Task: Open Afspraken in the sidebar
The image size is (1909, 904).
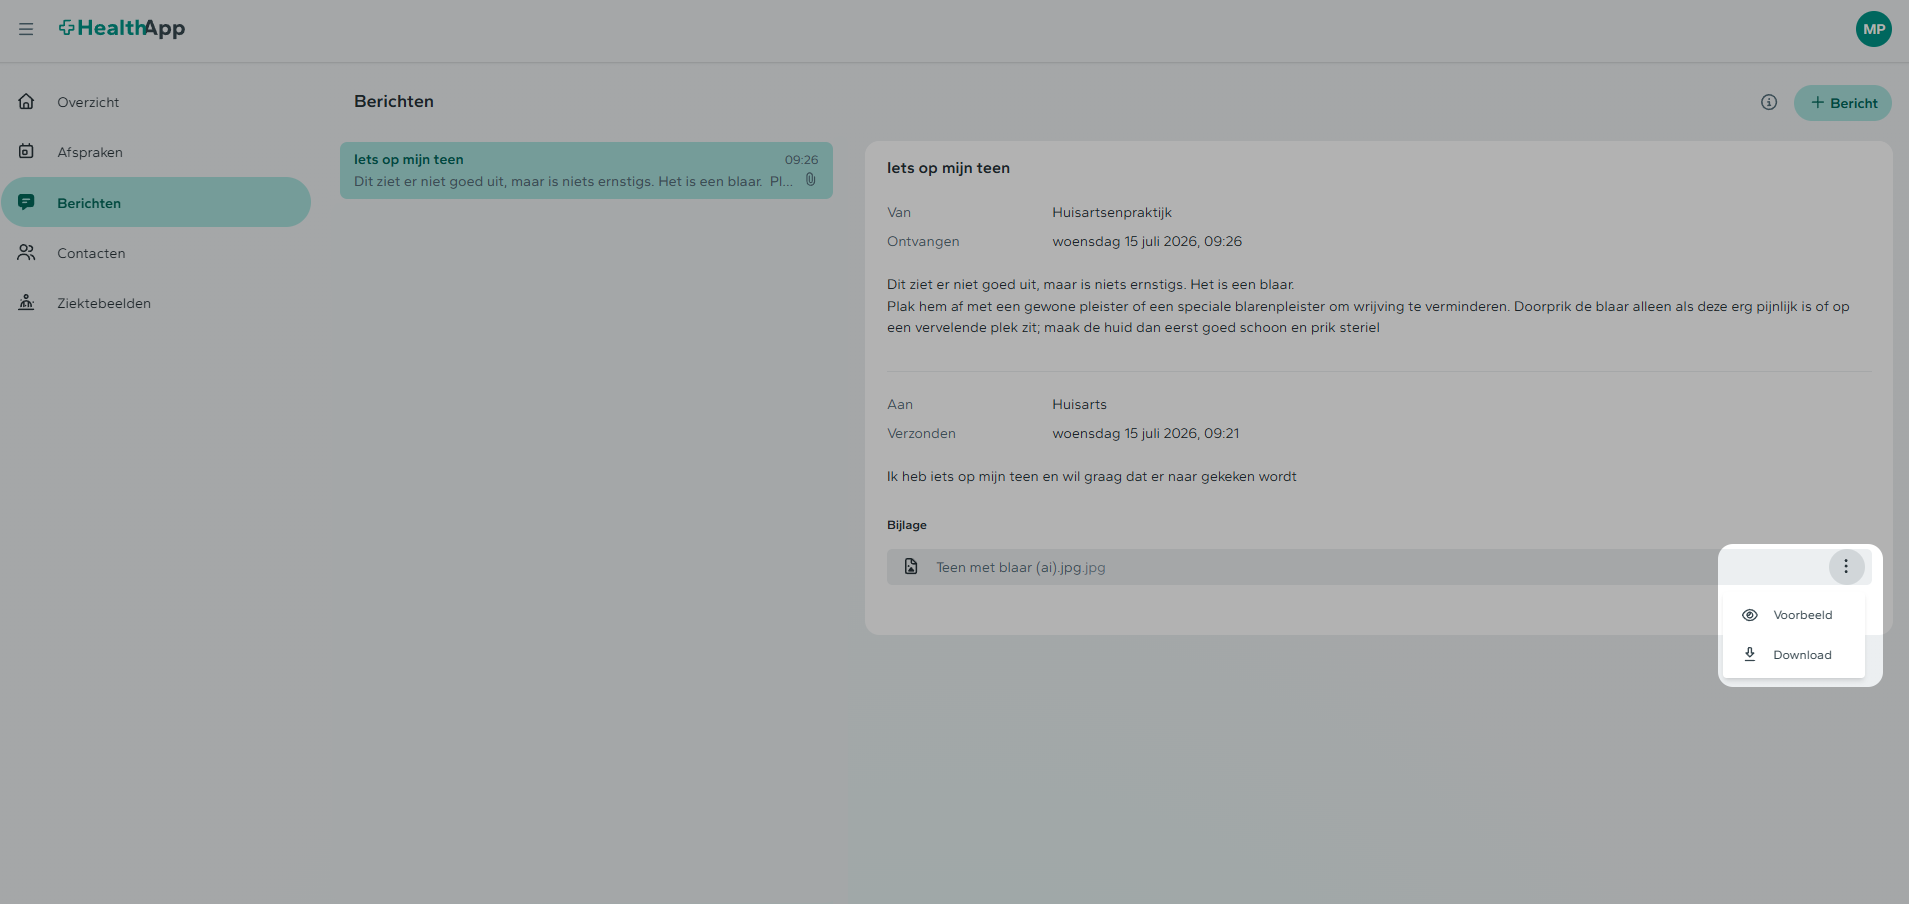Action: click(156, 152)
